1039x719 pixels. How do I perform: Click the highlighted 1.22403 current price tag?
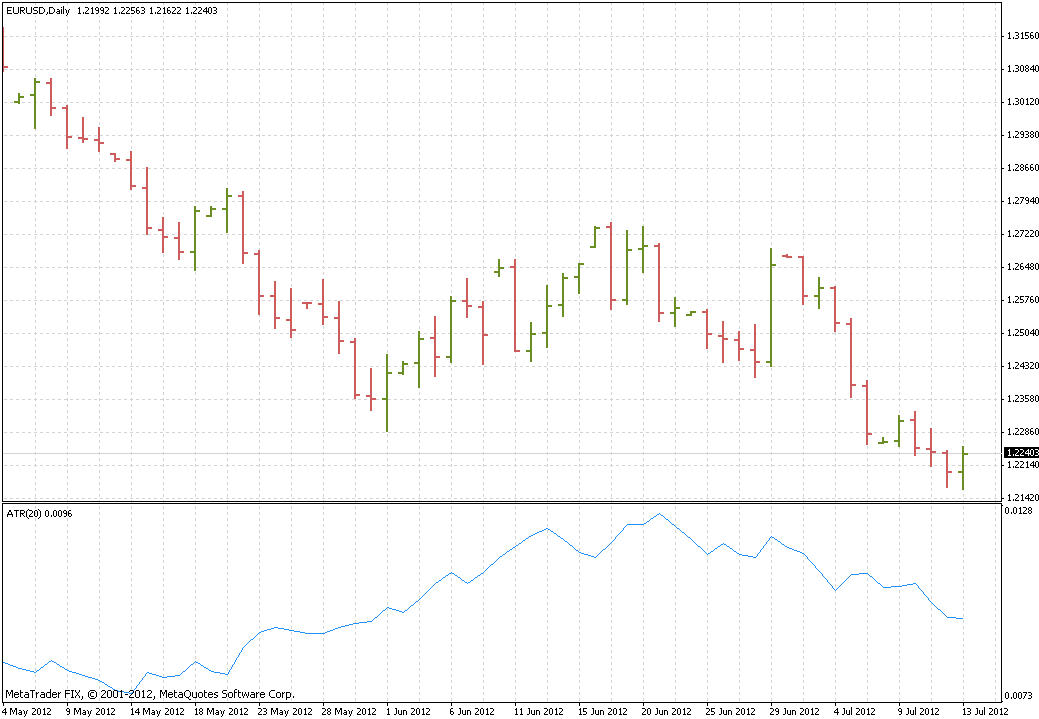pos(1022,453)
